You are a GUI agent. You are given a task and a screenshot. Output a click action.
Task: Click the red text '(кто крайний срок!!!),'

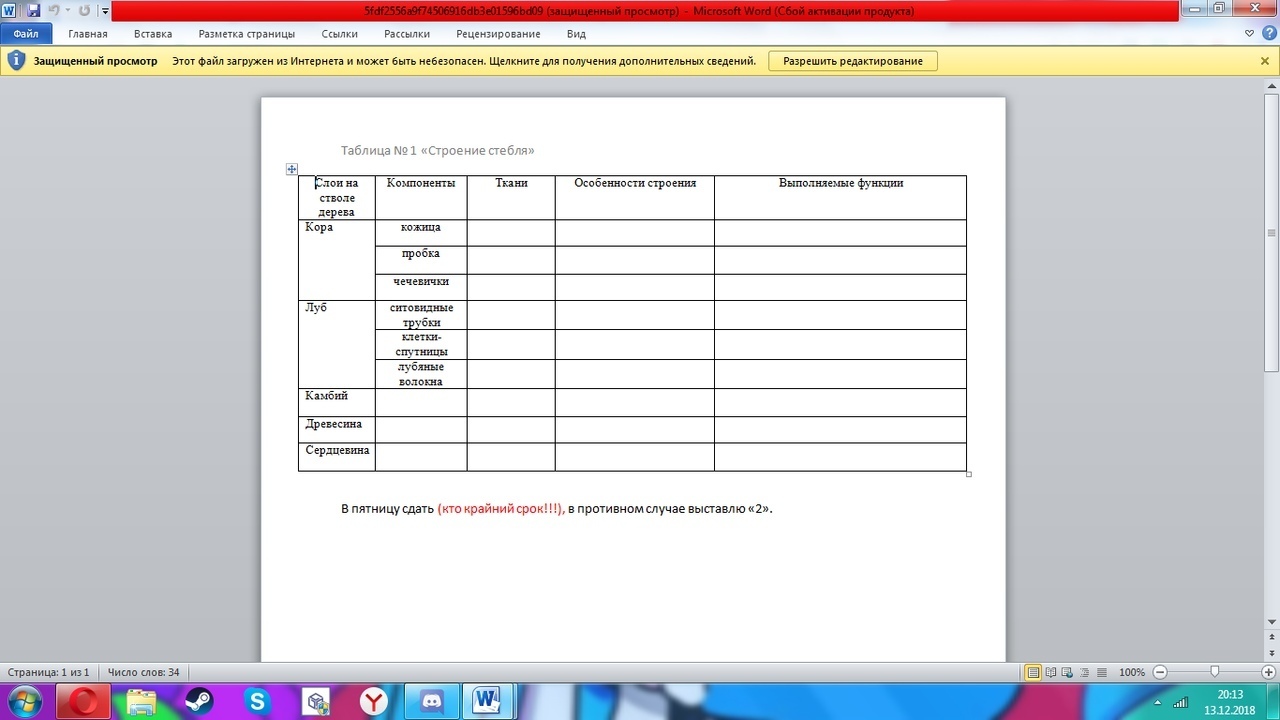pos(501,509)
